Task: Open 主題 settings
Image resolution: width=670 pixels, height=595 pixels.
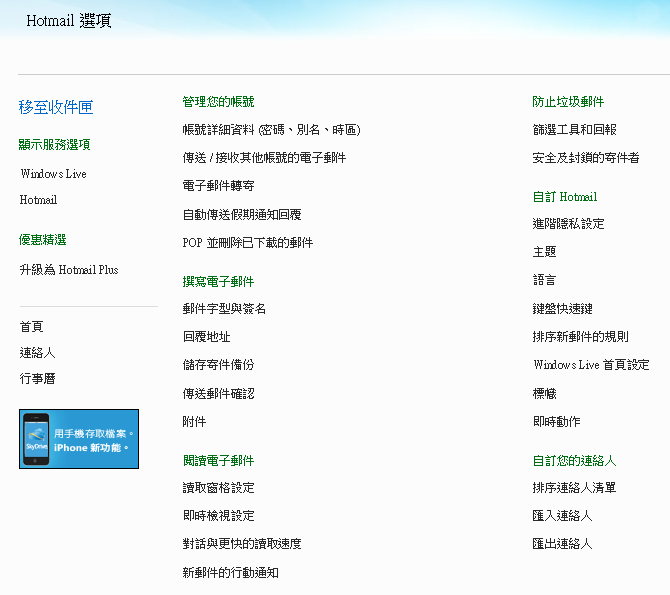Action: pos(544,252)
